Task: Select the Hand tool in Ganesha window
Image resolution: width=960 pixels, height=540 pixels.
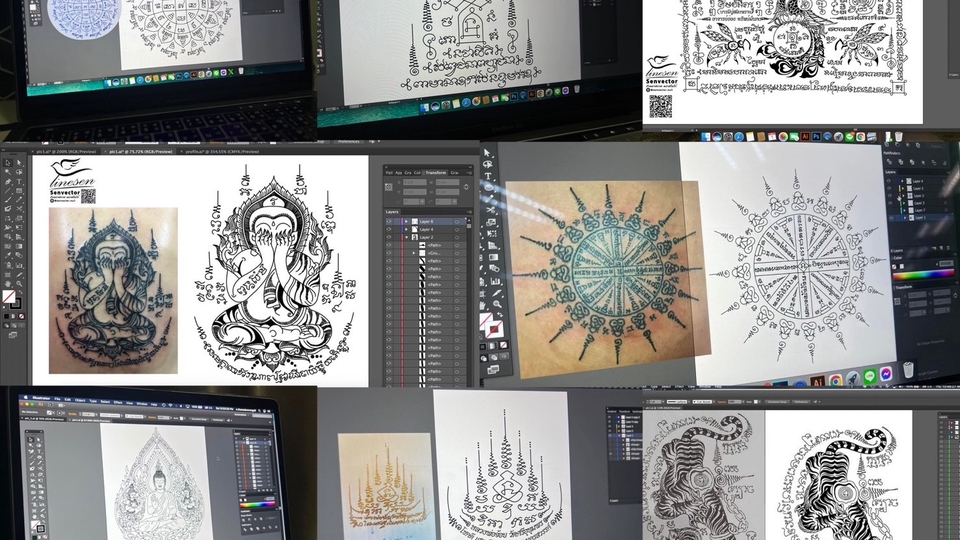Action: tap(7, 283)
